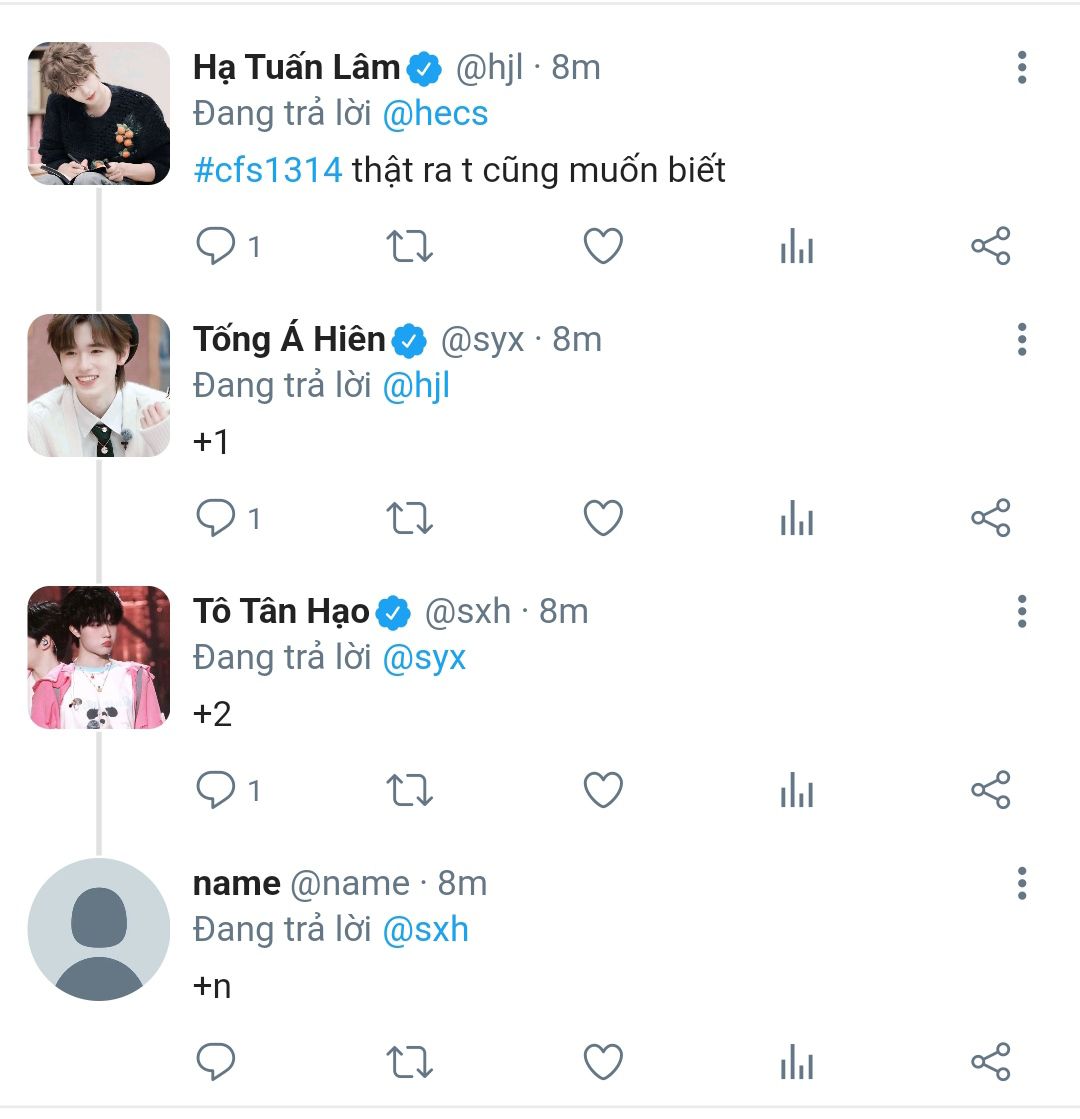Viewport: 1080px width, 1119px height.
Task: Share Tô Tân Hạo's +2 tweet
Action: pos(990,790)
